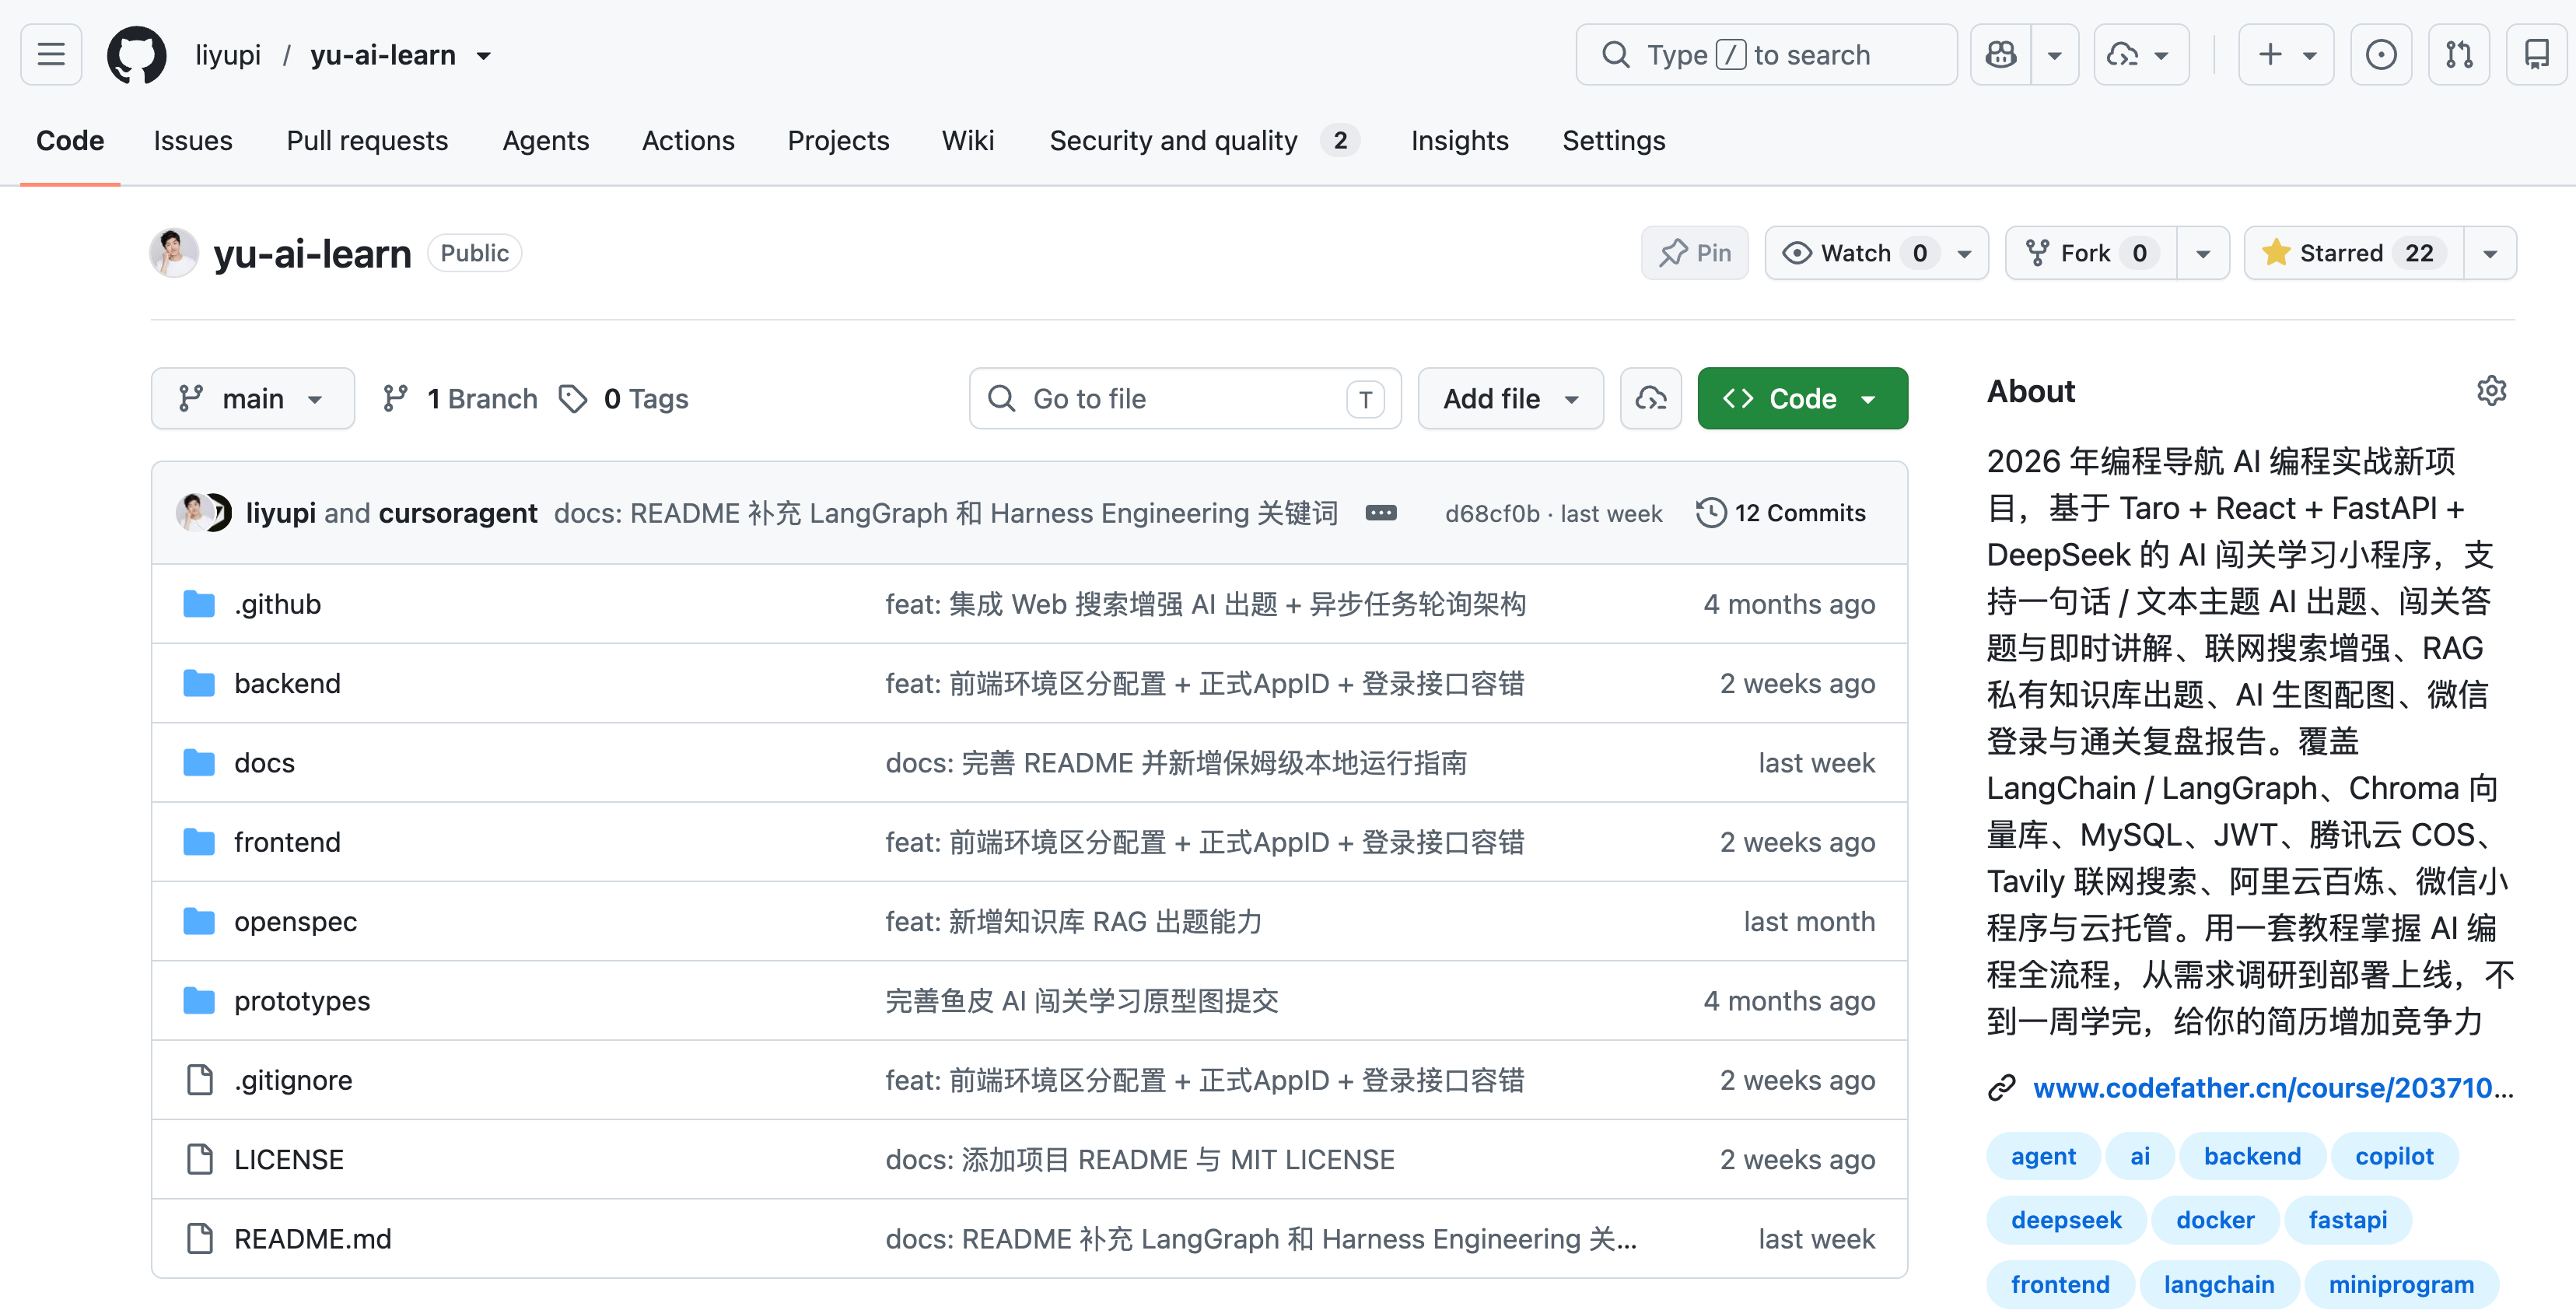This screenshot has width=2576, height=1310.
Task: Open the star lists dropdown arrow
Action: pyautogui.click(x=2490, y=253)
